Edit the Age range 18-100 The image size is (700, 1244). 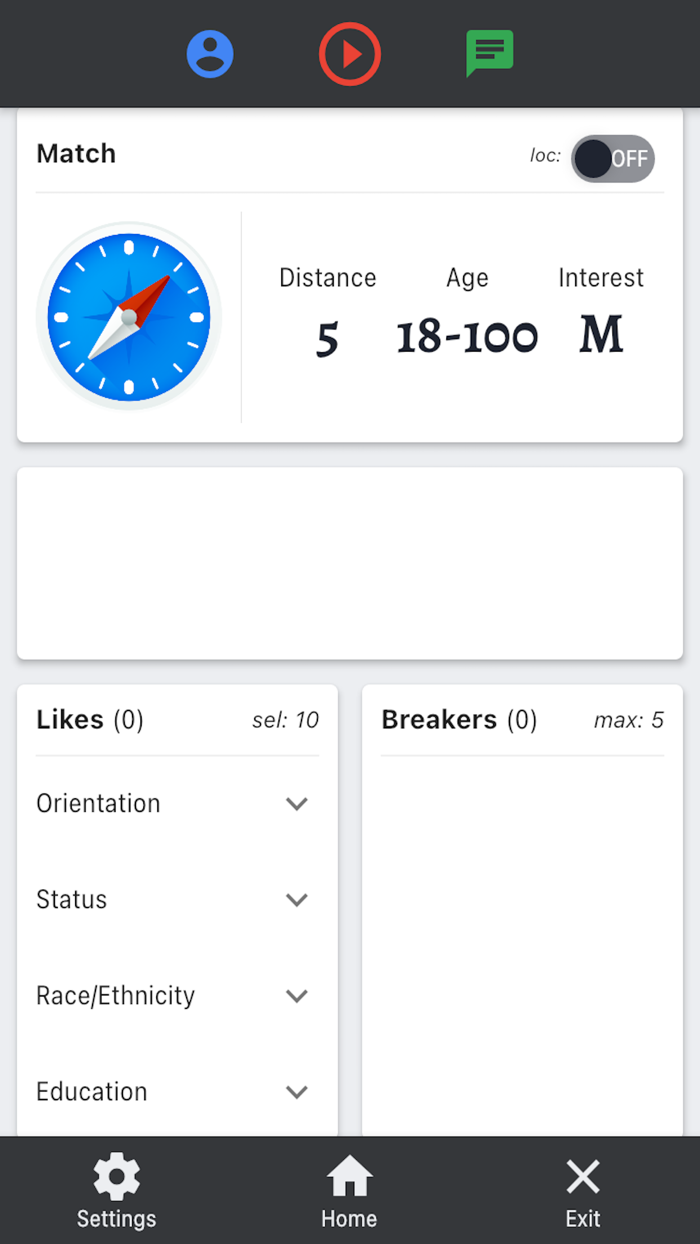click(467, 338)
